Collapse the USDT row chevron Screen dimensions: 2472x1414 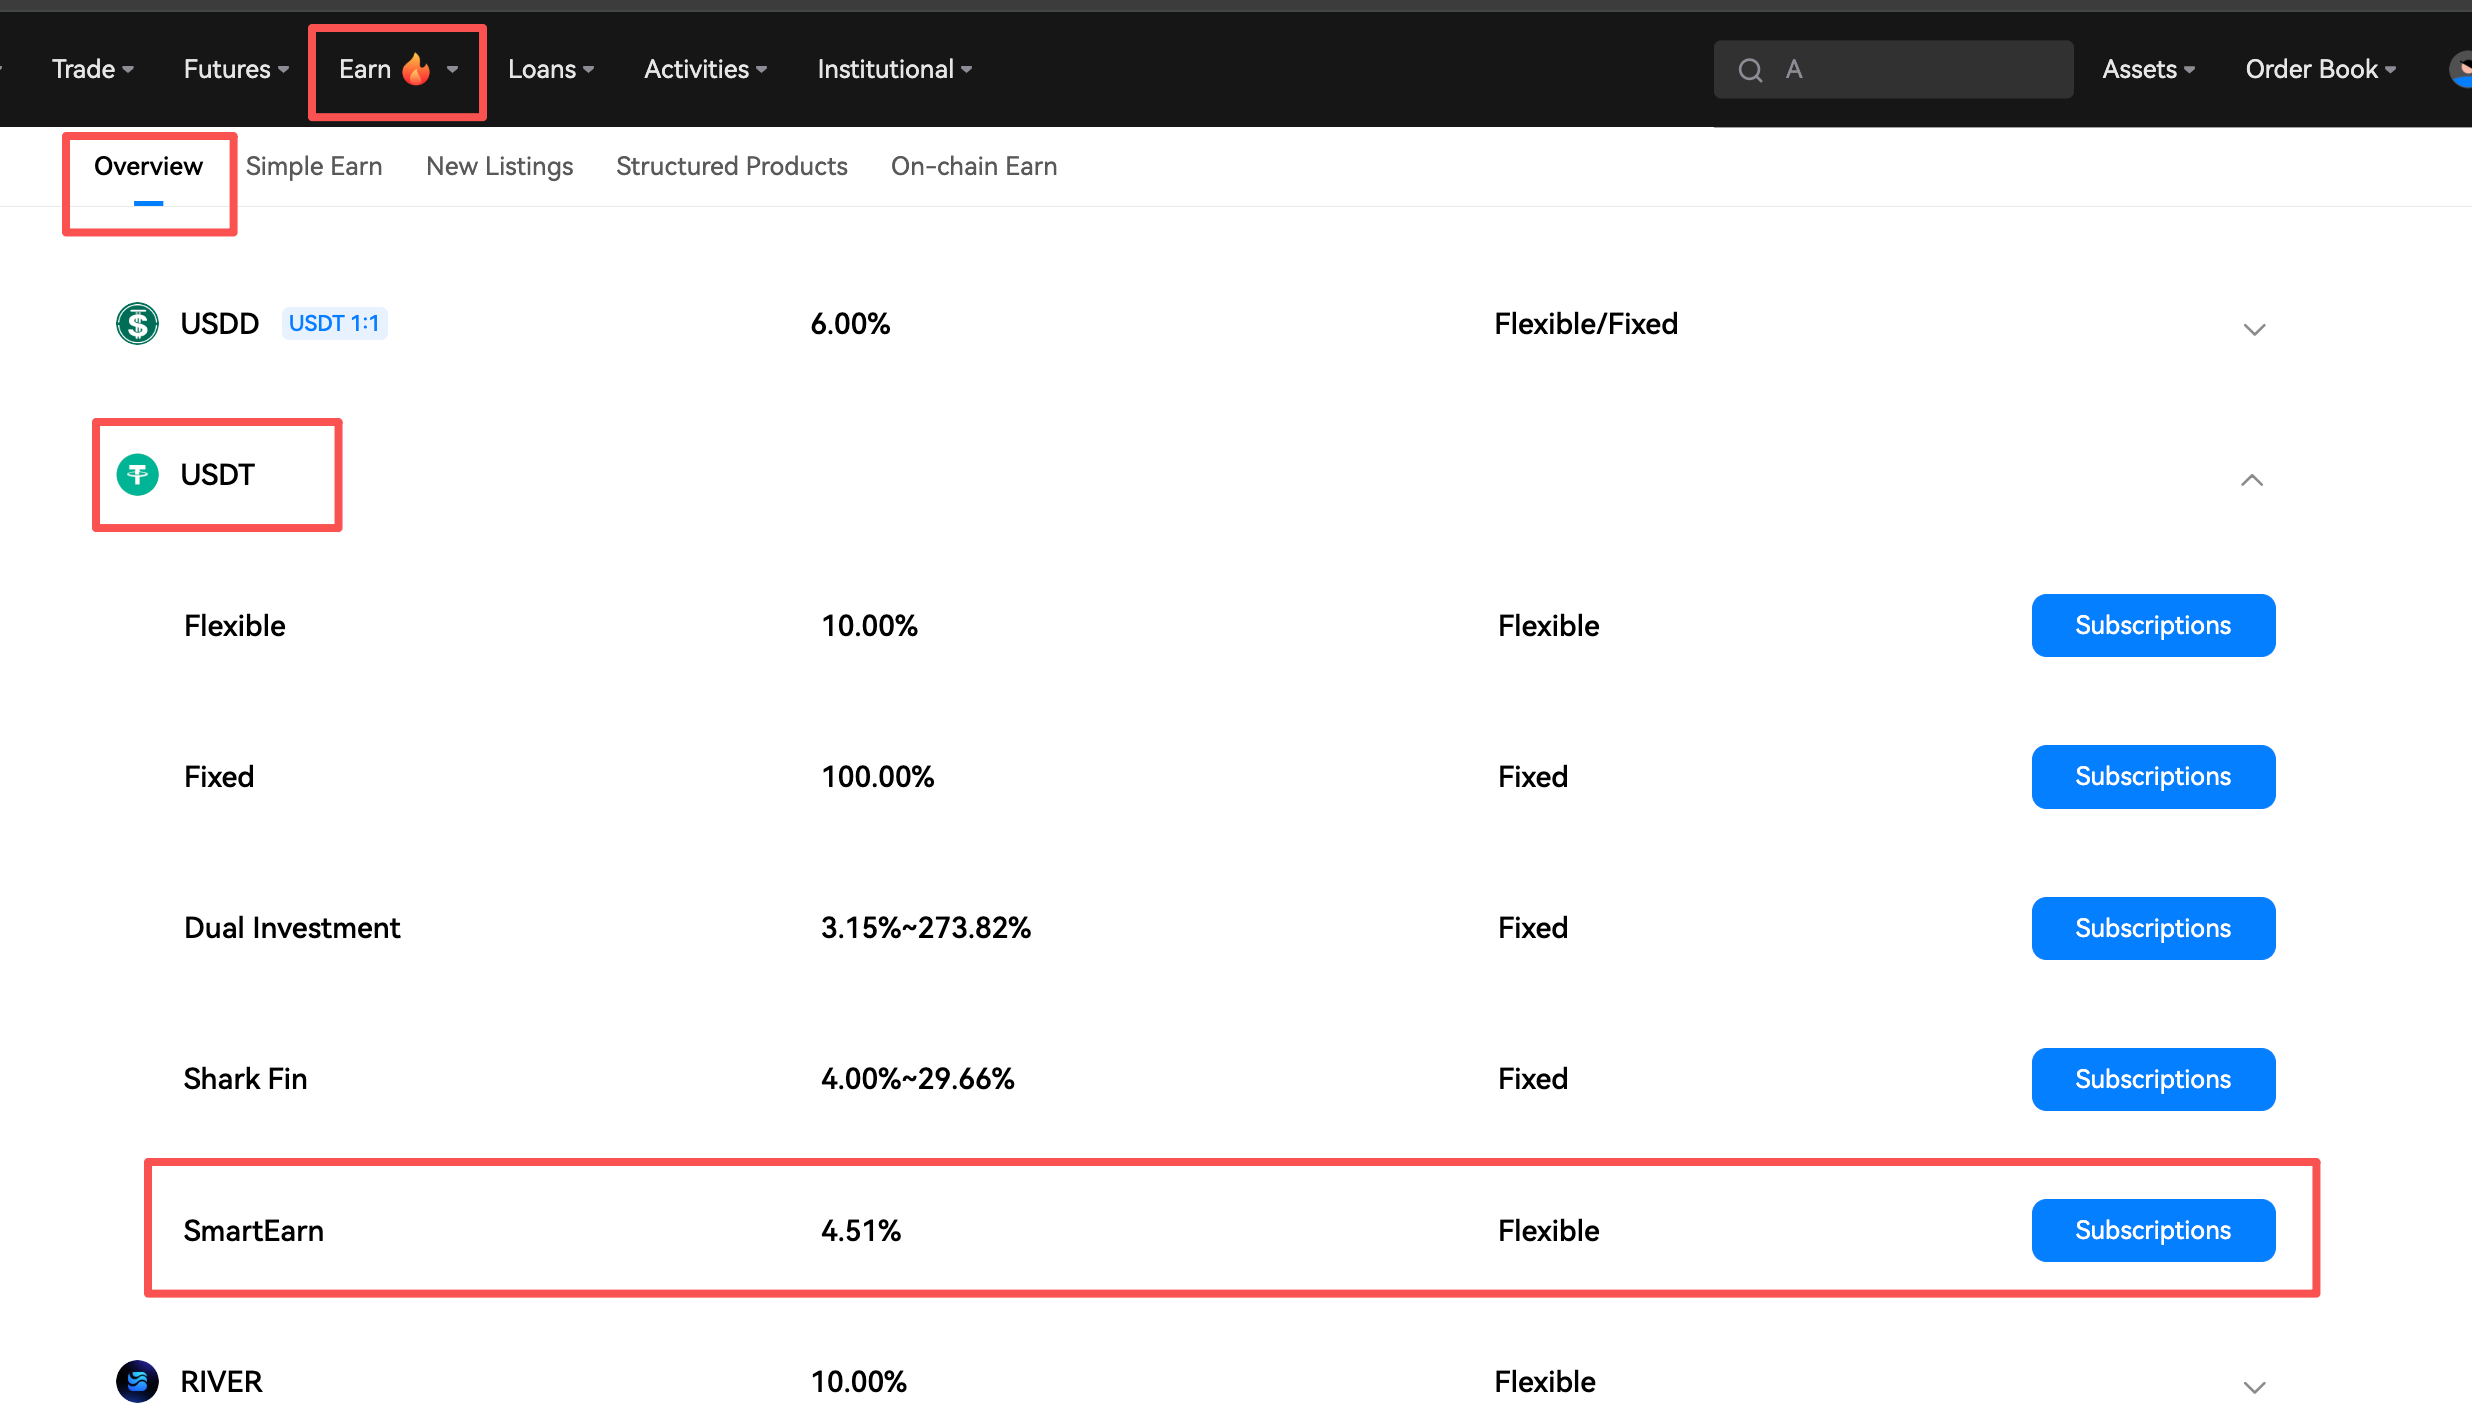[x=2252, y=480]
